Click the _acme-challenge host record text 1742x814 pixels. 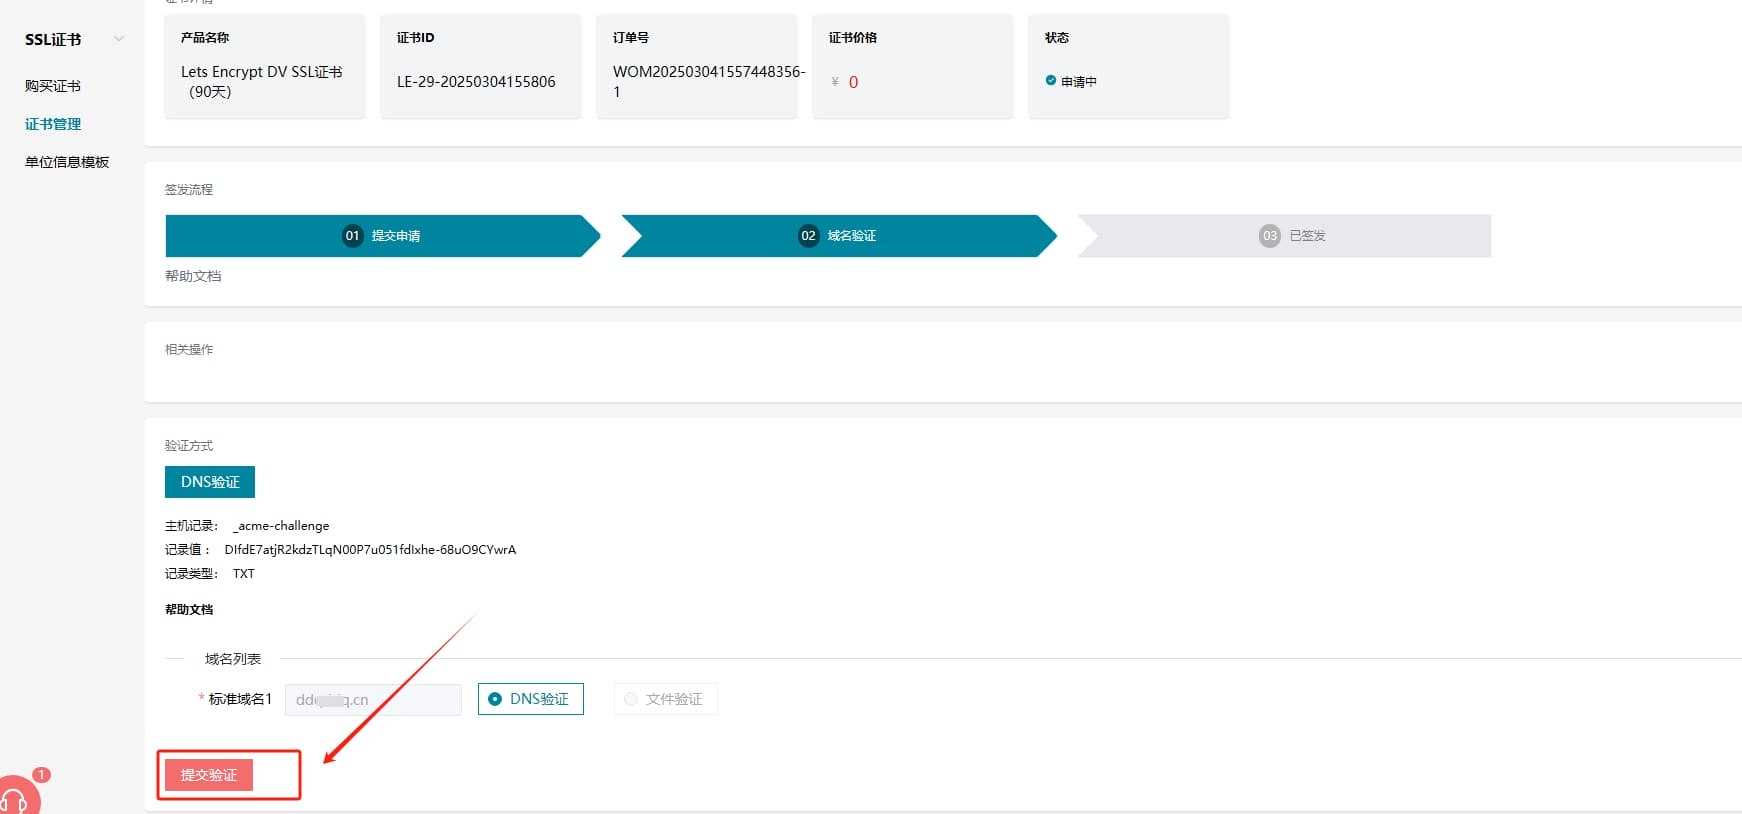click(281, 526)
